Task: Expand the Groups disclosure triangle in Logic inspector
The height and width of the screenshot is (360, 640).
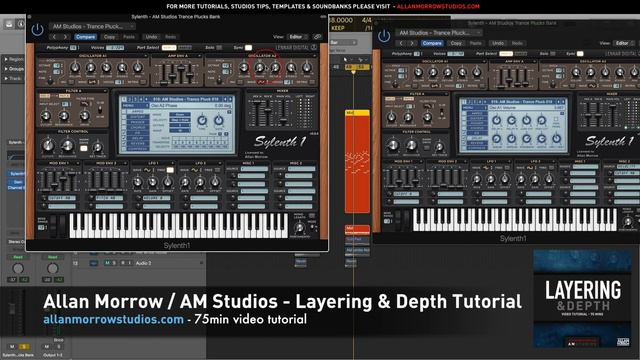Action: tap(6, 69)
